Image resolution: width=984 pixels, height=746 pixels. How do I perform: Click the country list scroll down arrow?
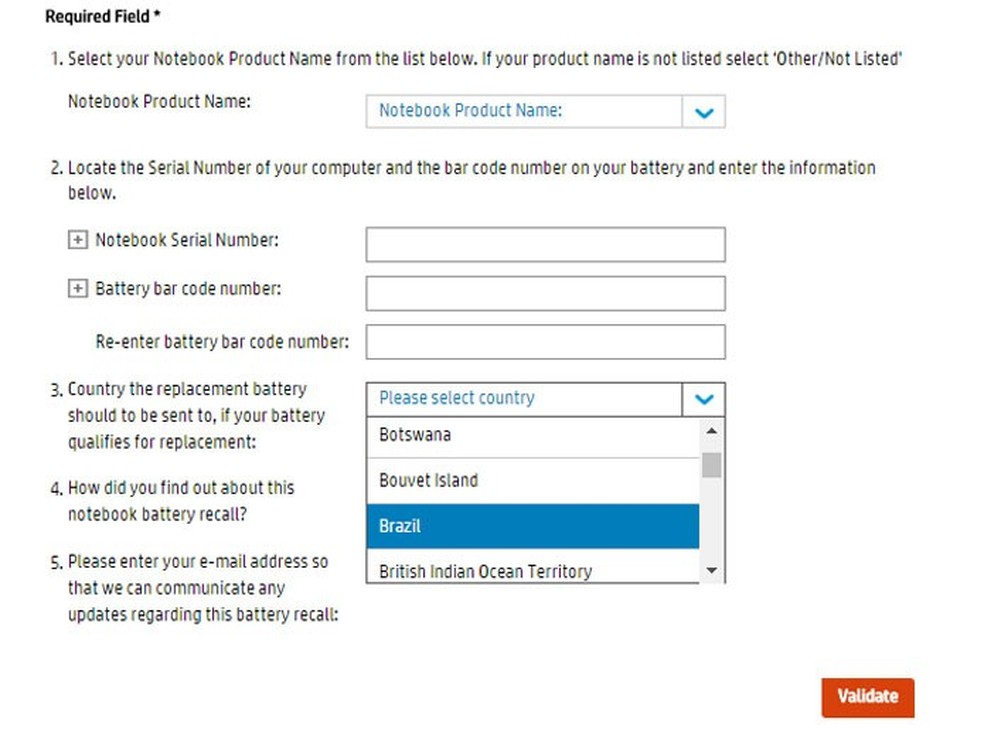pyautogui.click(x=711, y=570)
